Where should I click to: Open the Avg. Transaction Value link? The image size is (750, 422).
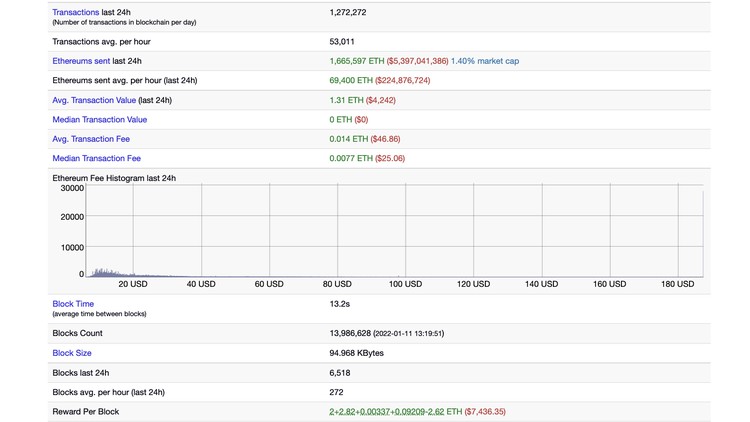coord(93,100)
